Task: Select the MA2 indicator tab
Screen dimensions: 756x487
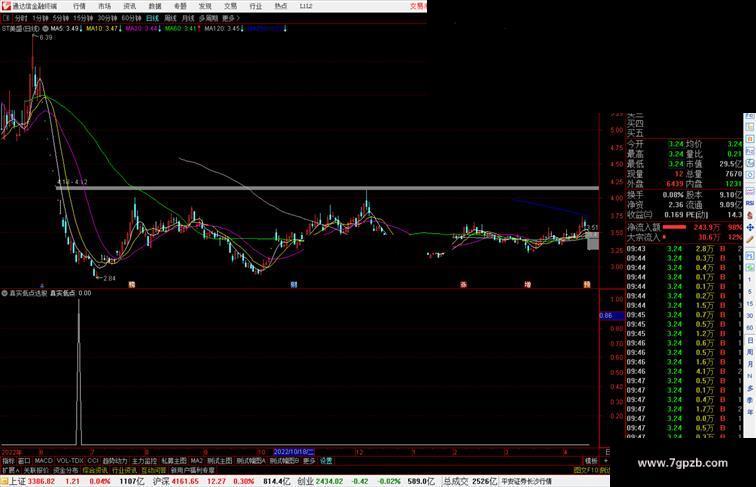Action: click(x=196, y=461)
